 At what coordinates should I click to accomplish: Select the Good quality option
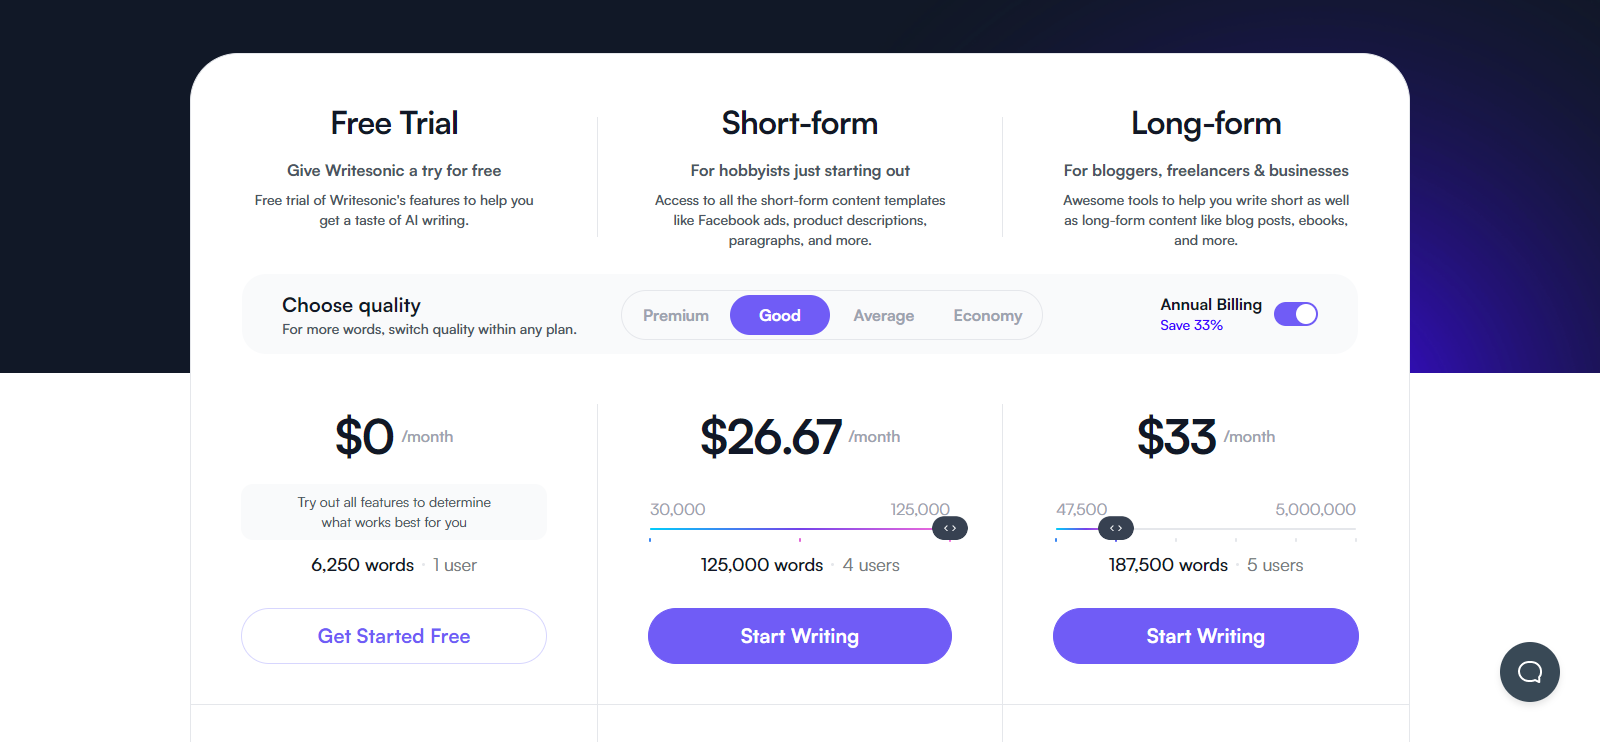click(780, 315)
